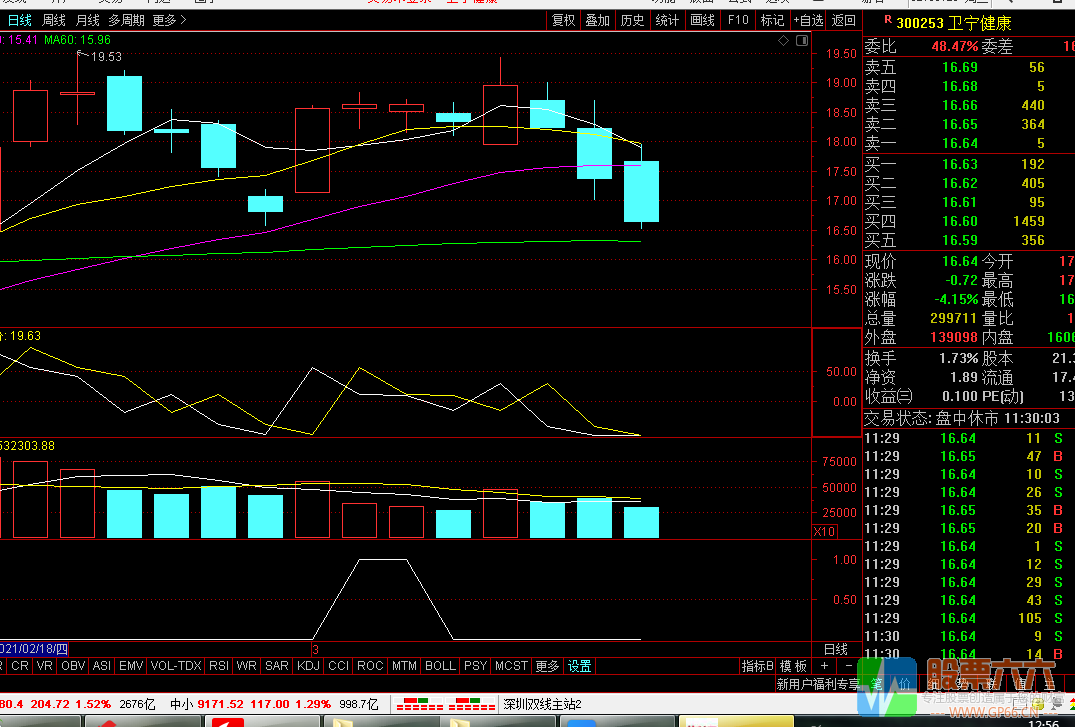This screenshot has width=1075, height=727.
Task: Click the plus zoom button at chart bottom
Action: 824,666
